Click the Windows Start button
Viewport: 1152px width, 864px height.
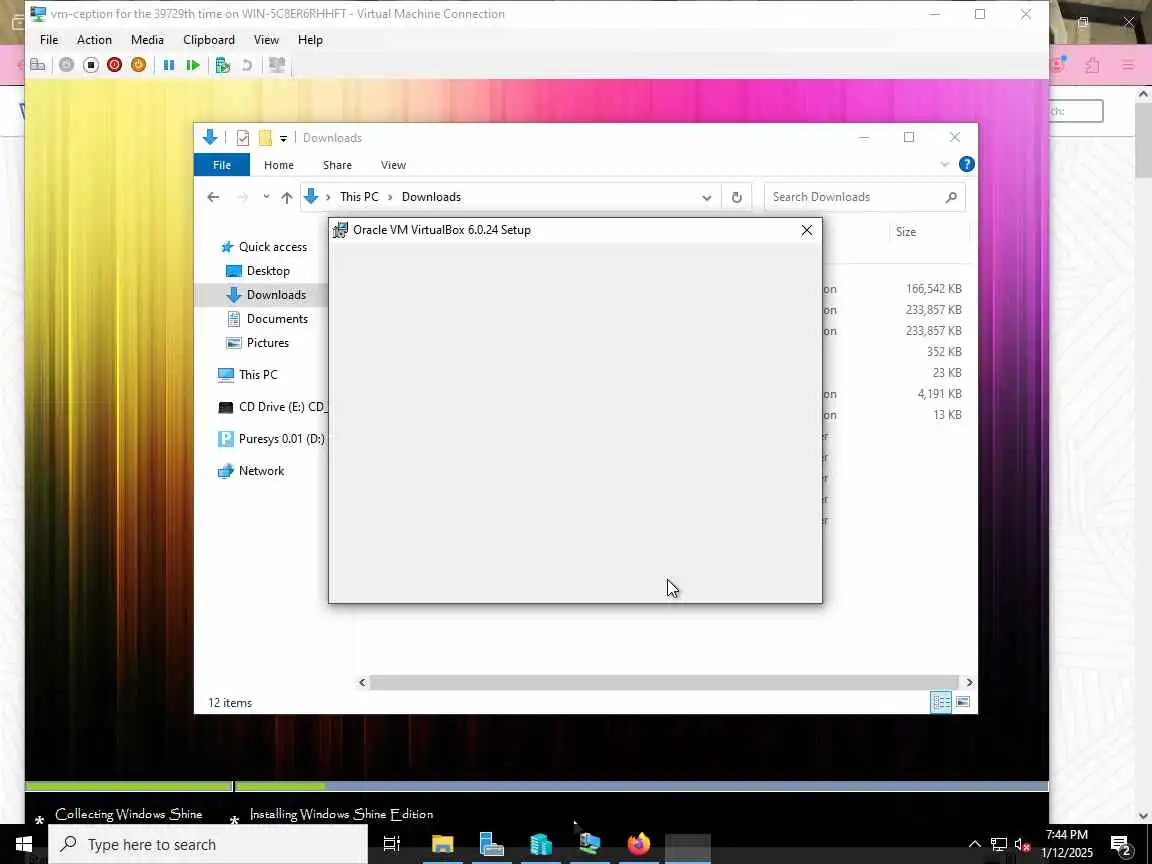24,844
